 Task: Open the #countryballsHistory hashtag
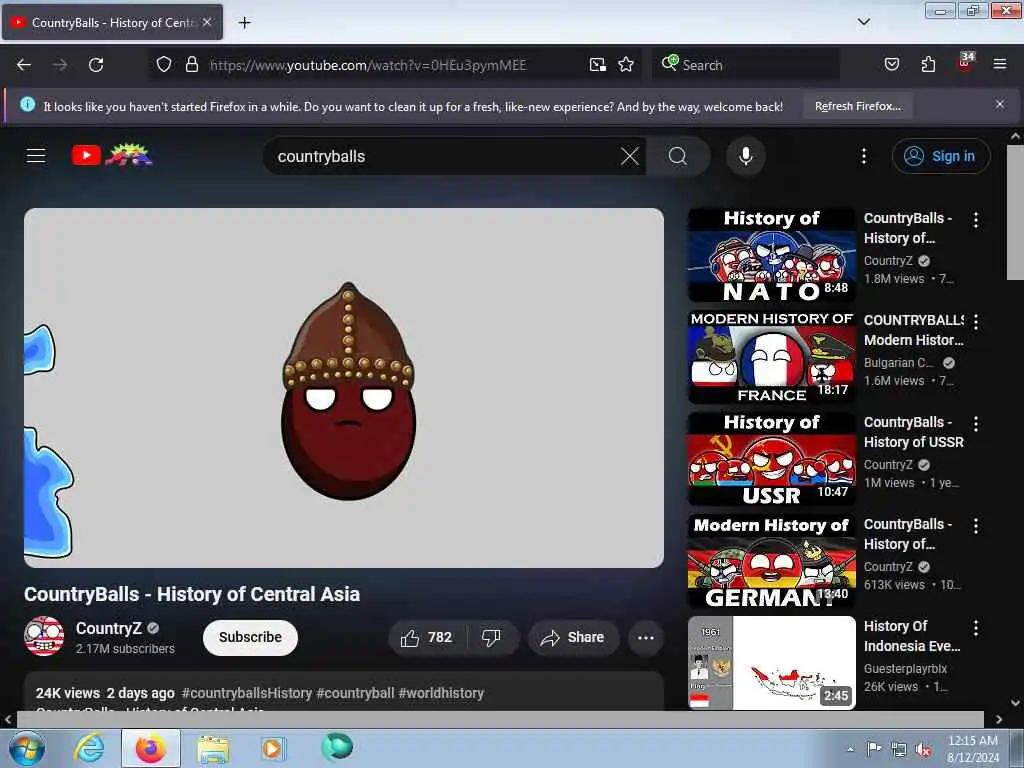coord(246,693)
